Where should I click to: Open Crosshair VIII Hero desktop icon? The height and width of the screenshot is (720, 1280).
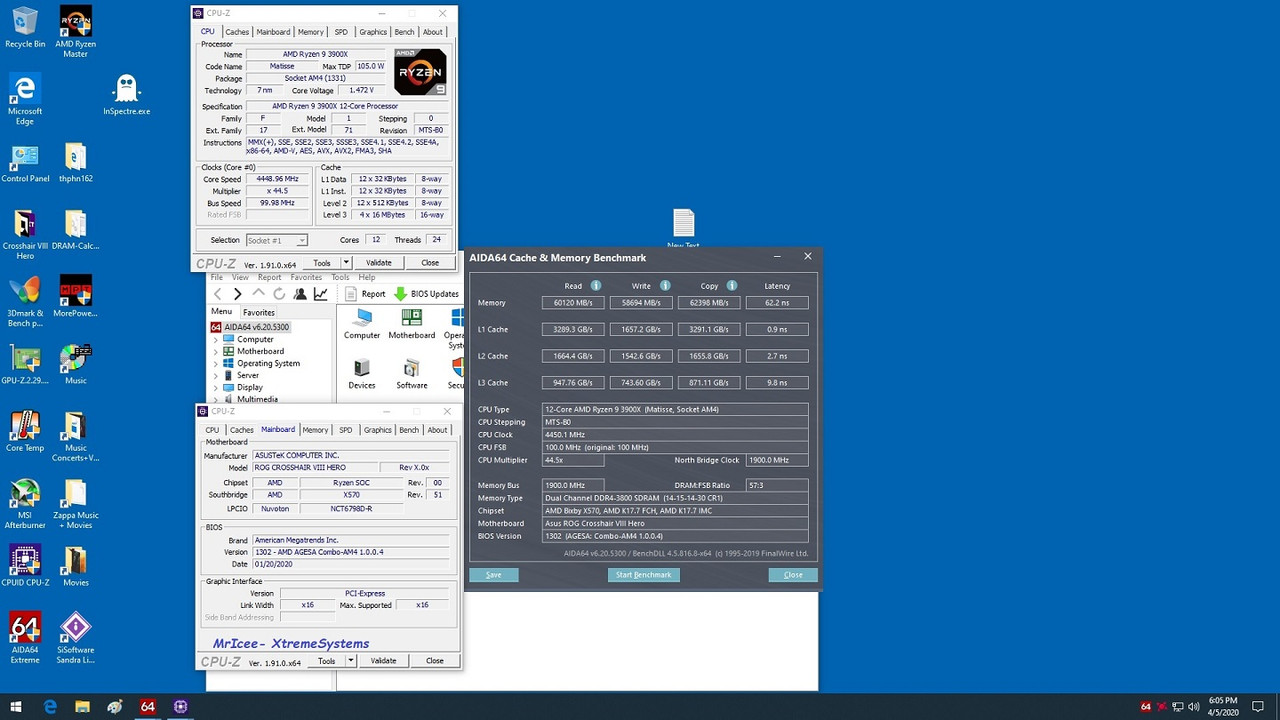click(x=25, y=235)
